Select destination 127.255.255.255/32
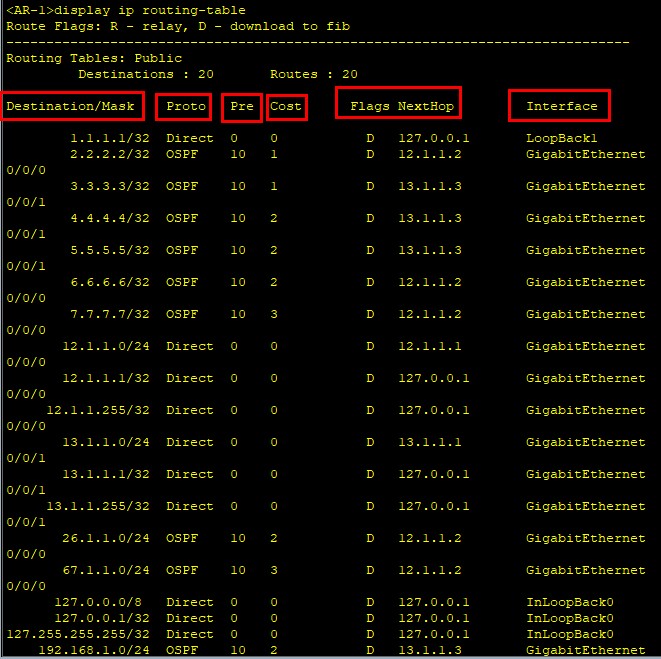Viewport: 661px width, 659px height. (x=78, y=635)
